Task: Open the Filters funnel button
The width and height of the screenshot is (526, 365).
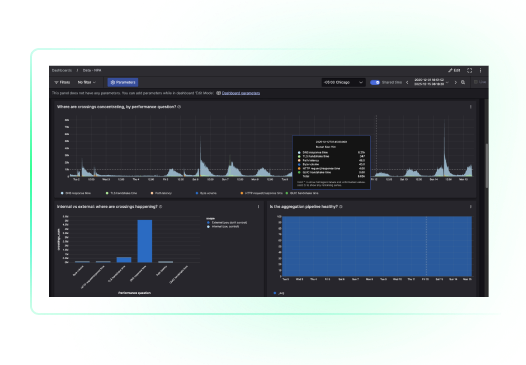Action: [62, 82]
